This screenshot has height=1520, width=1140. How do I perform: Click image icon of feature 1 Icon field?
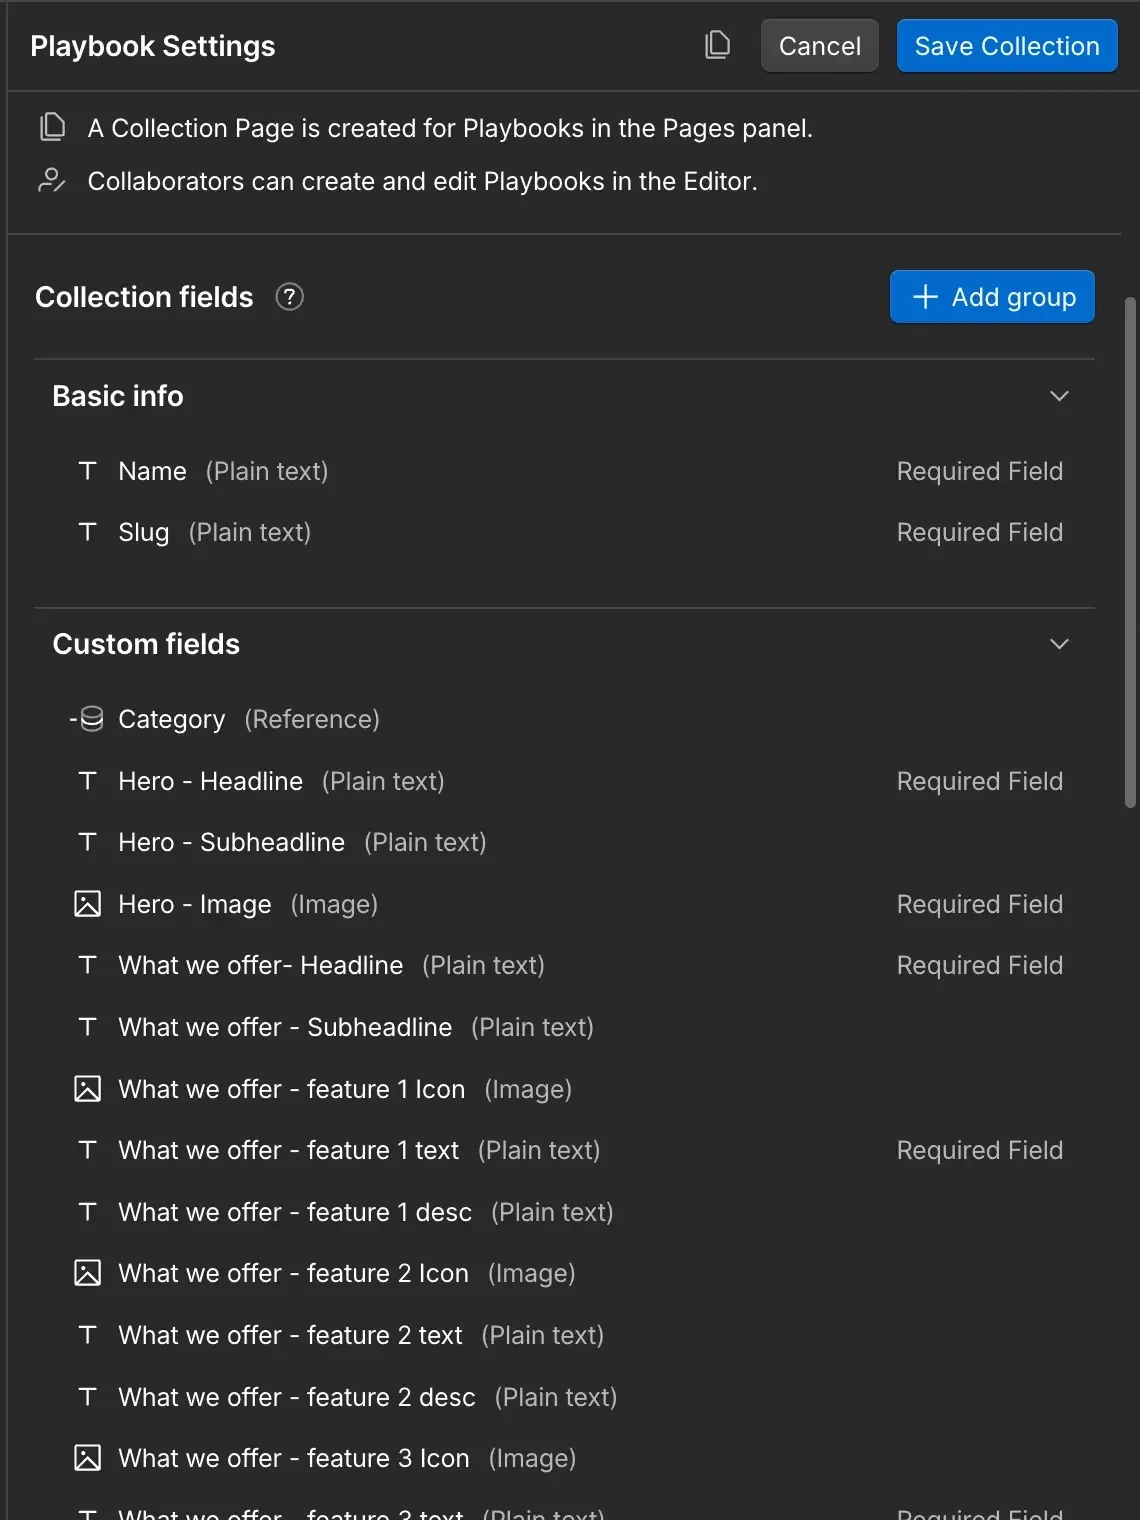coord(88,1089)
